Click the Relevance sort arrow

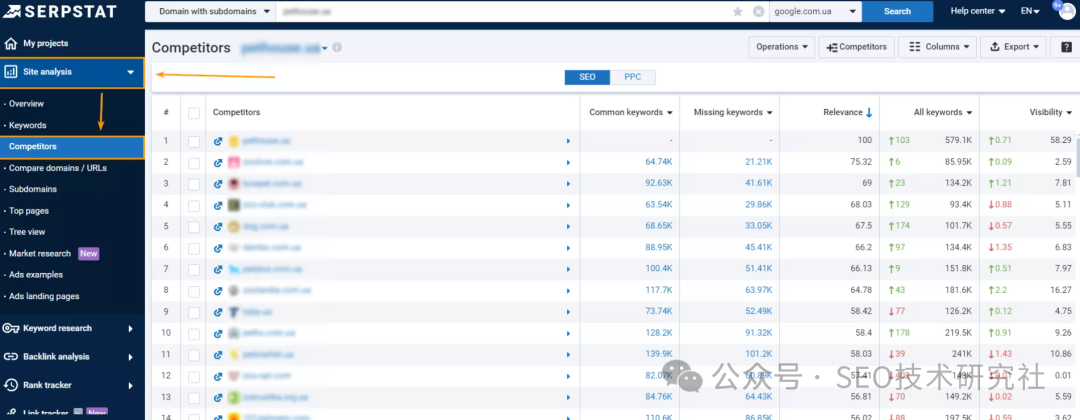869,113
